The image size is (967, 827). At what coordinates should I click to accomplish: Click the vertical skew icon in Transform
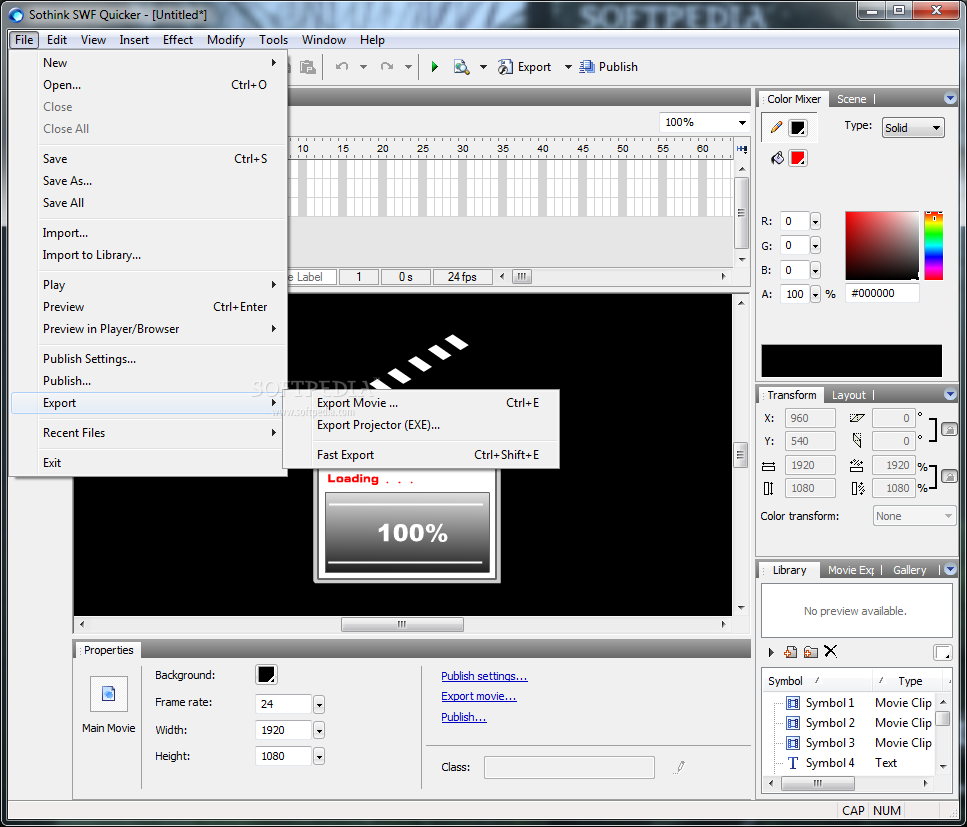click(857, 440)
